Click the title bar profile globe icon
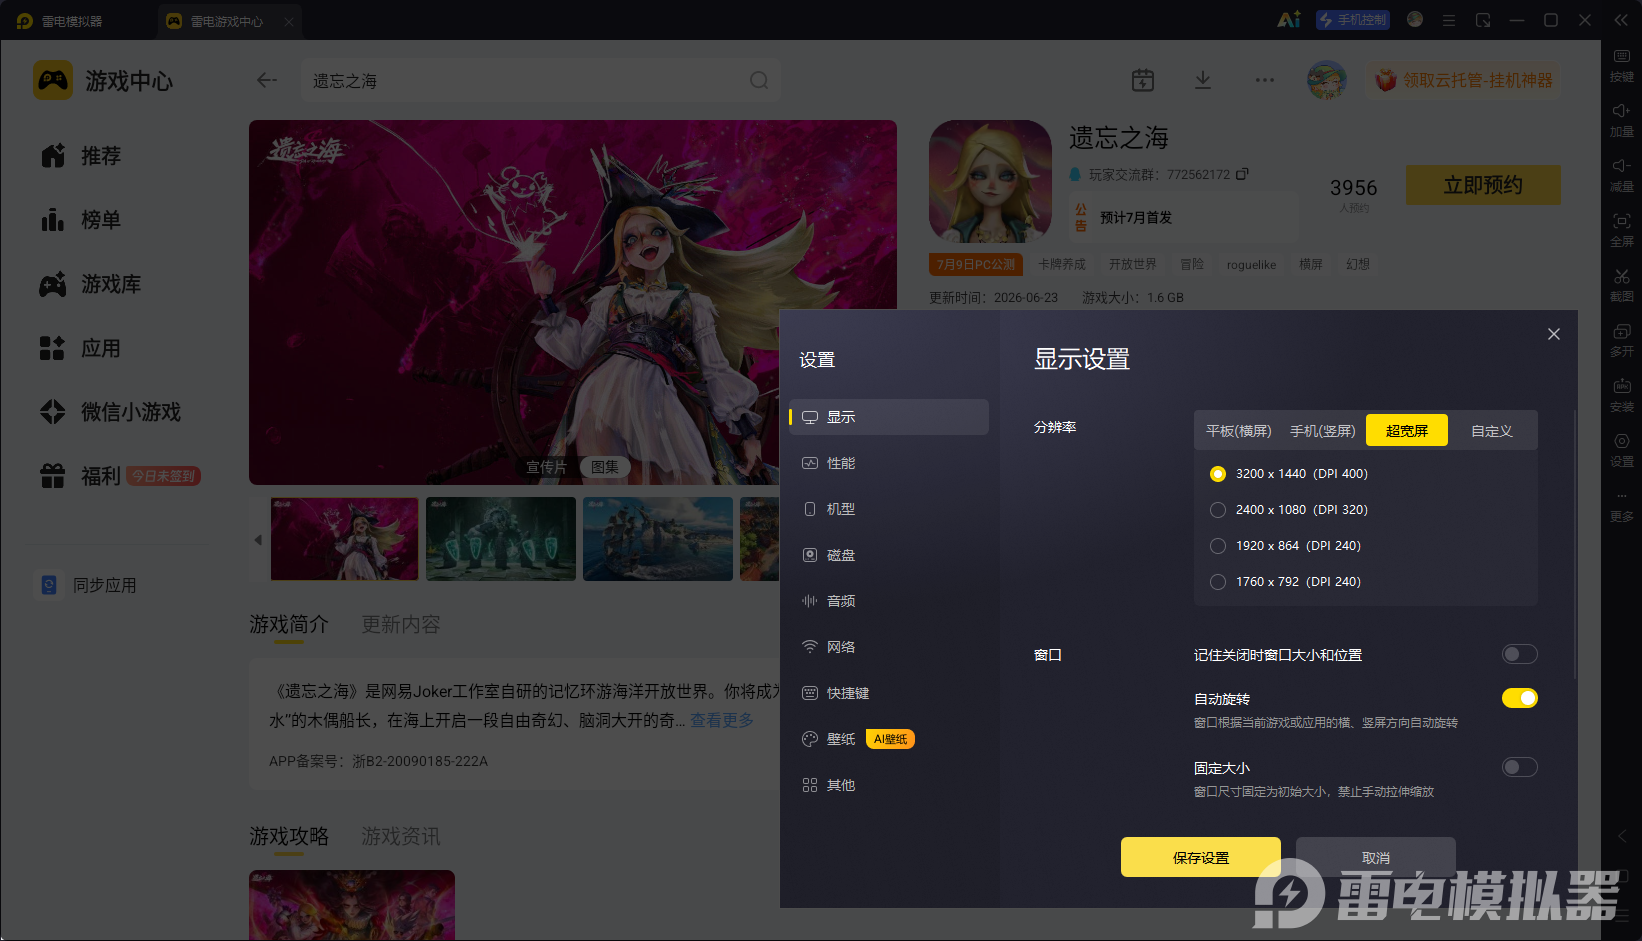1642x941 pixels. [1415, 19]
